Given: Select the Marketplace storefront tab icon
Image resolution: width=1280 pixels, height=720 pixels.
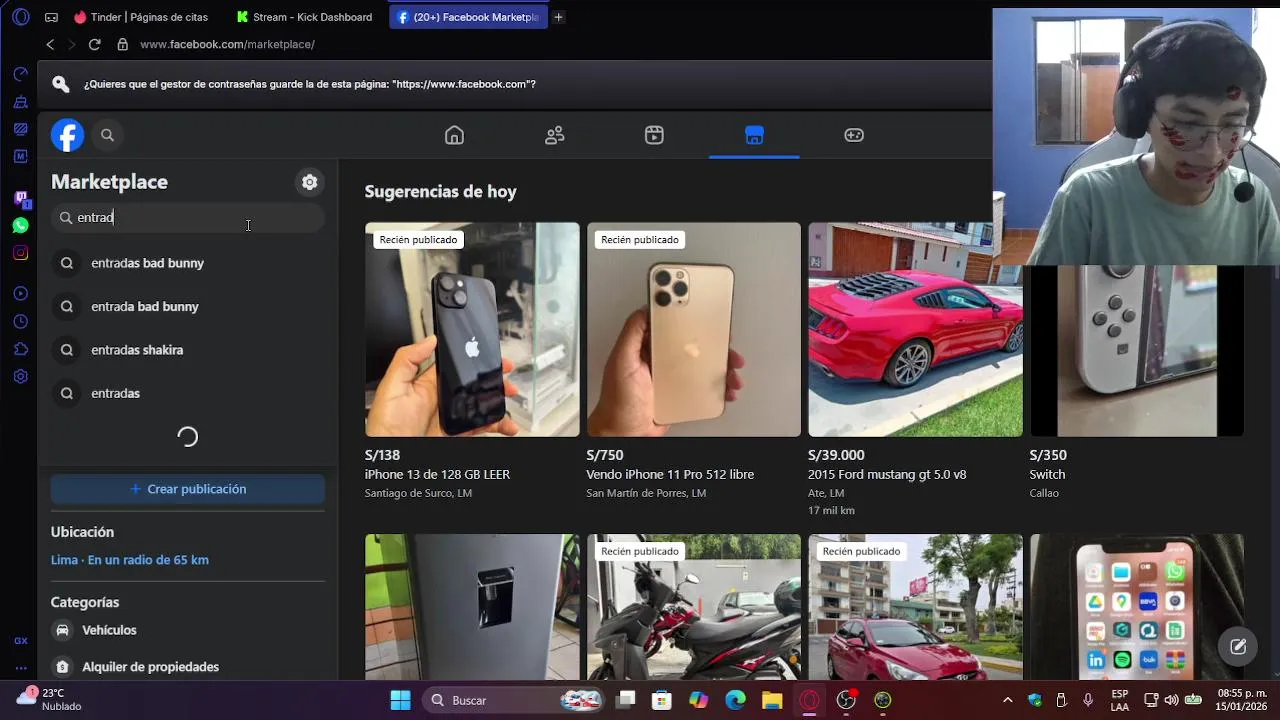Looking at the screenshot, I should coord(754,135).
